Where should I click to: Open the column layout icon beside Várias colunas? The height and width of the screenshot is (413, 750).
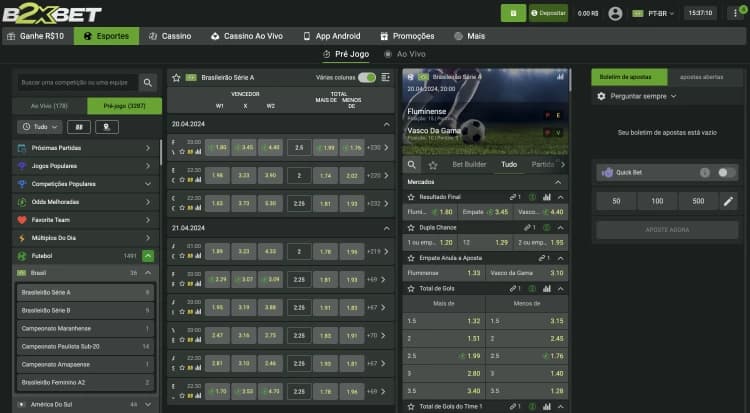tap(386, 78)
